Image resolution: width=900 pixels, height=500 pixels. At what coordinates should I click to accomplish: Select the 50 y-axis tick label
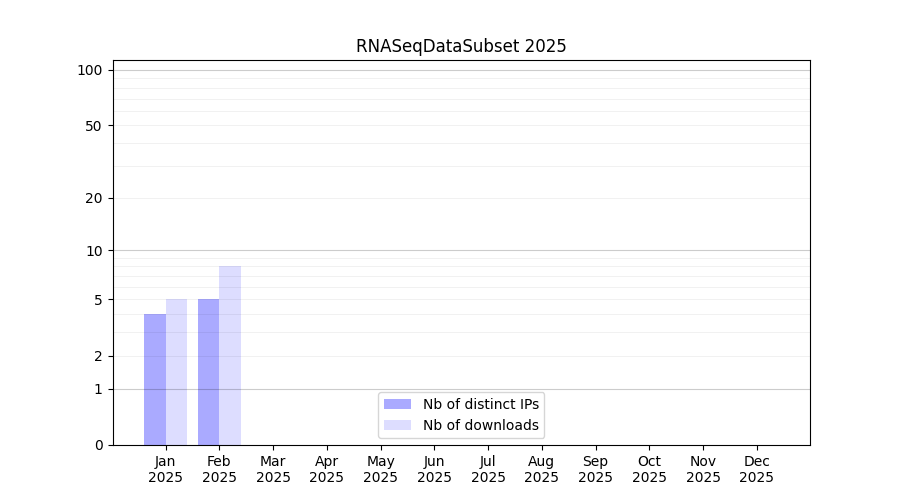(x=93, y=126)
